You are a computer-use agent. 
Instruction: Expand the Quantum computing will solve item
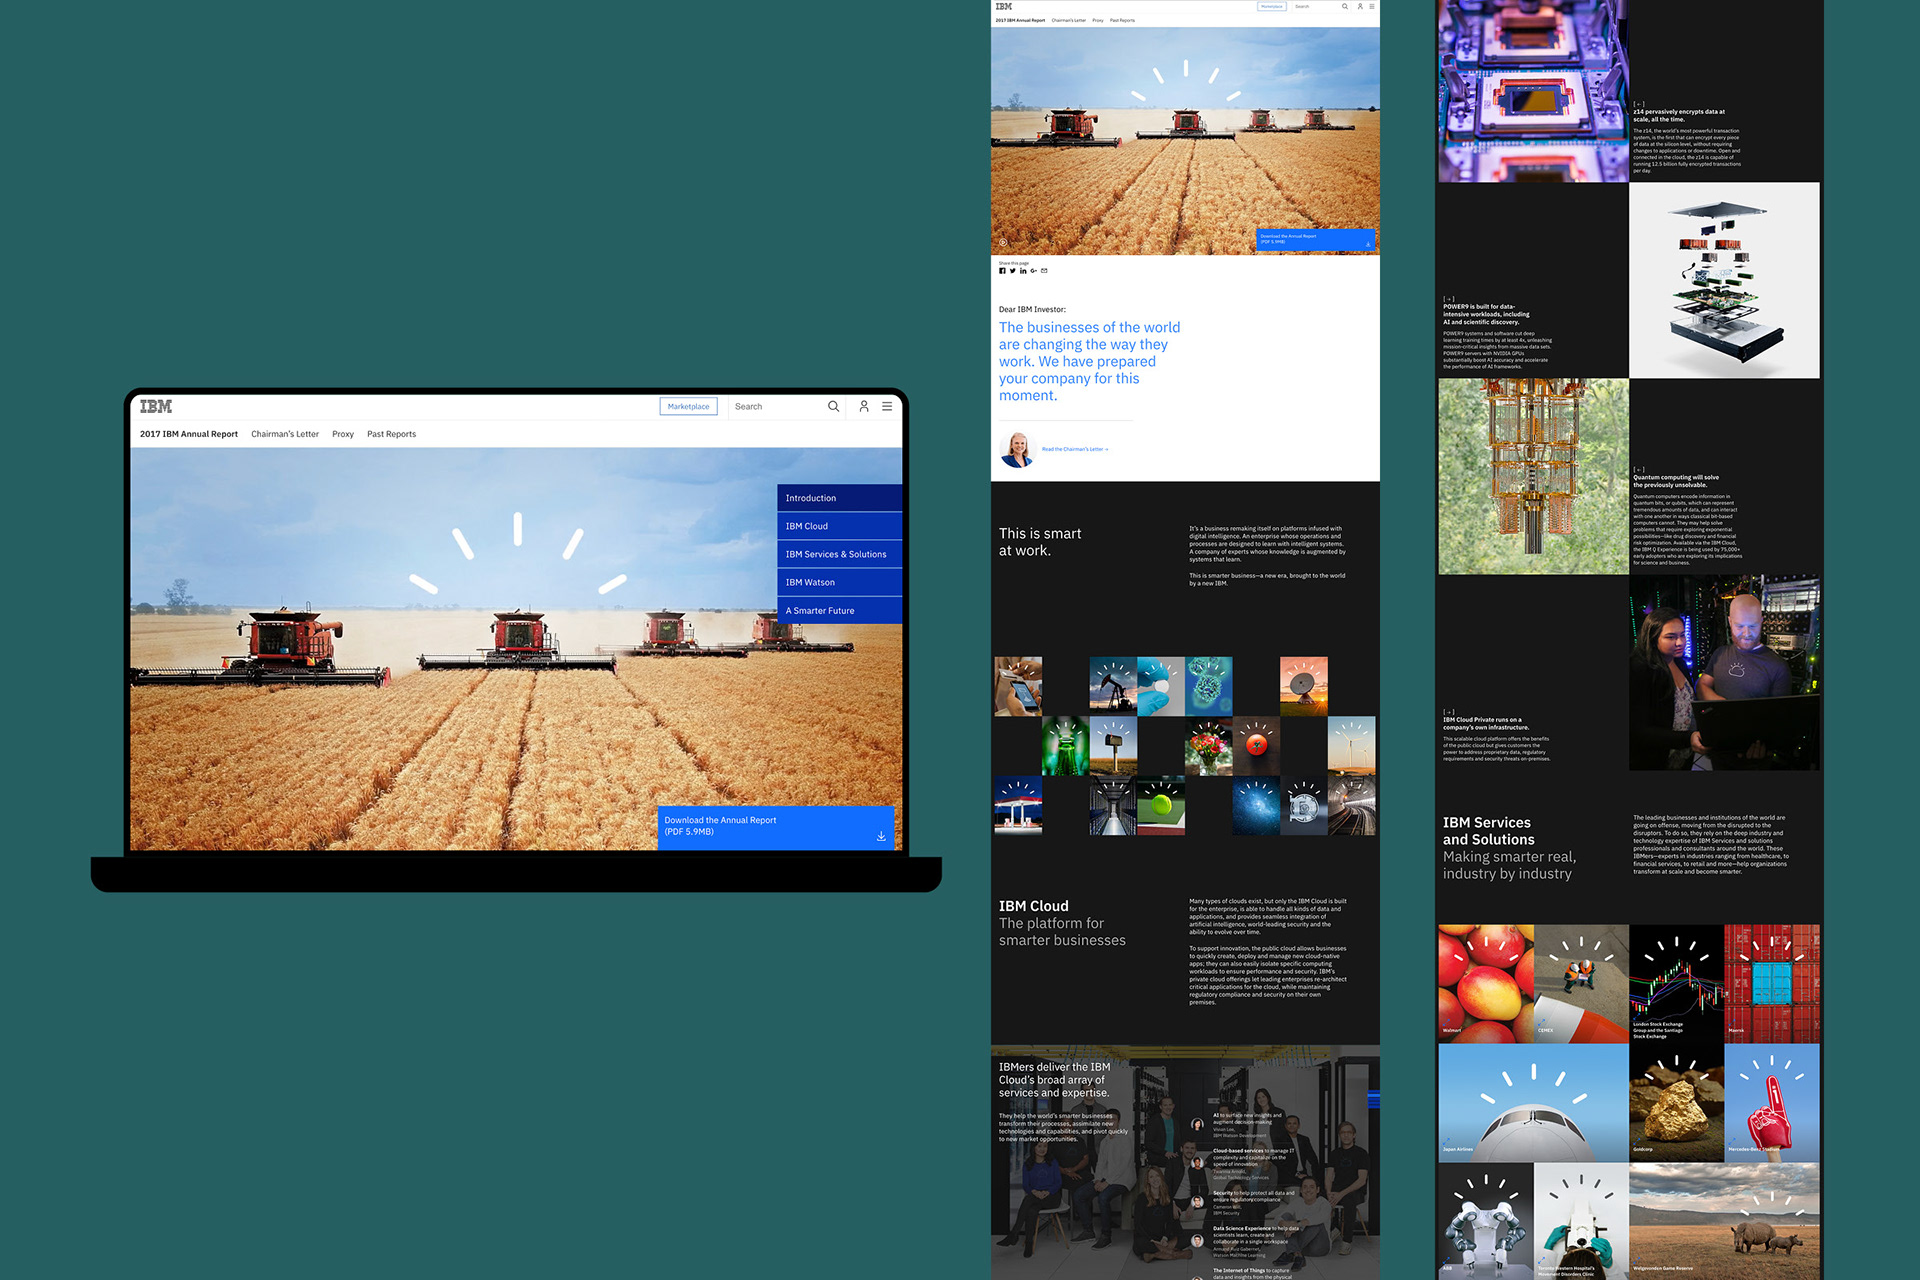1639,469
